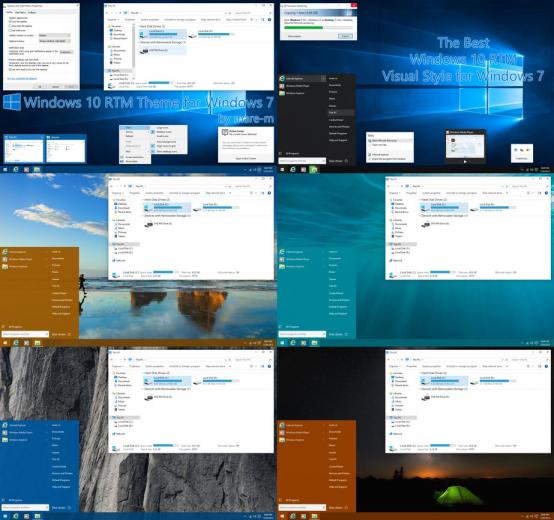Screen dimensions: 554x520
Task: Open the Taskbar buttons dropdown
Action: (x=54, y=41)
